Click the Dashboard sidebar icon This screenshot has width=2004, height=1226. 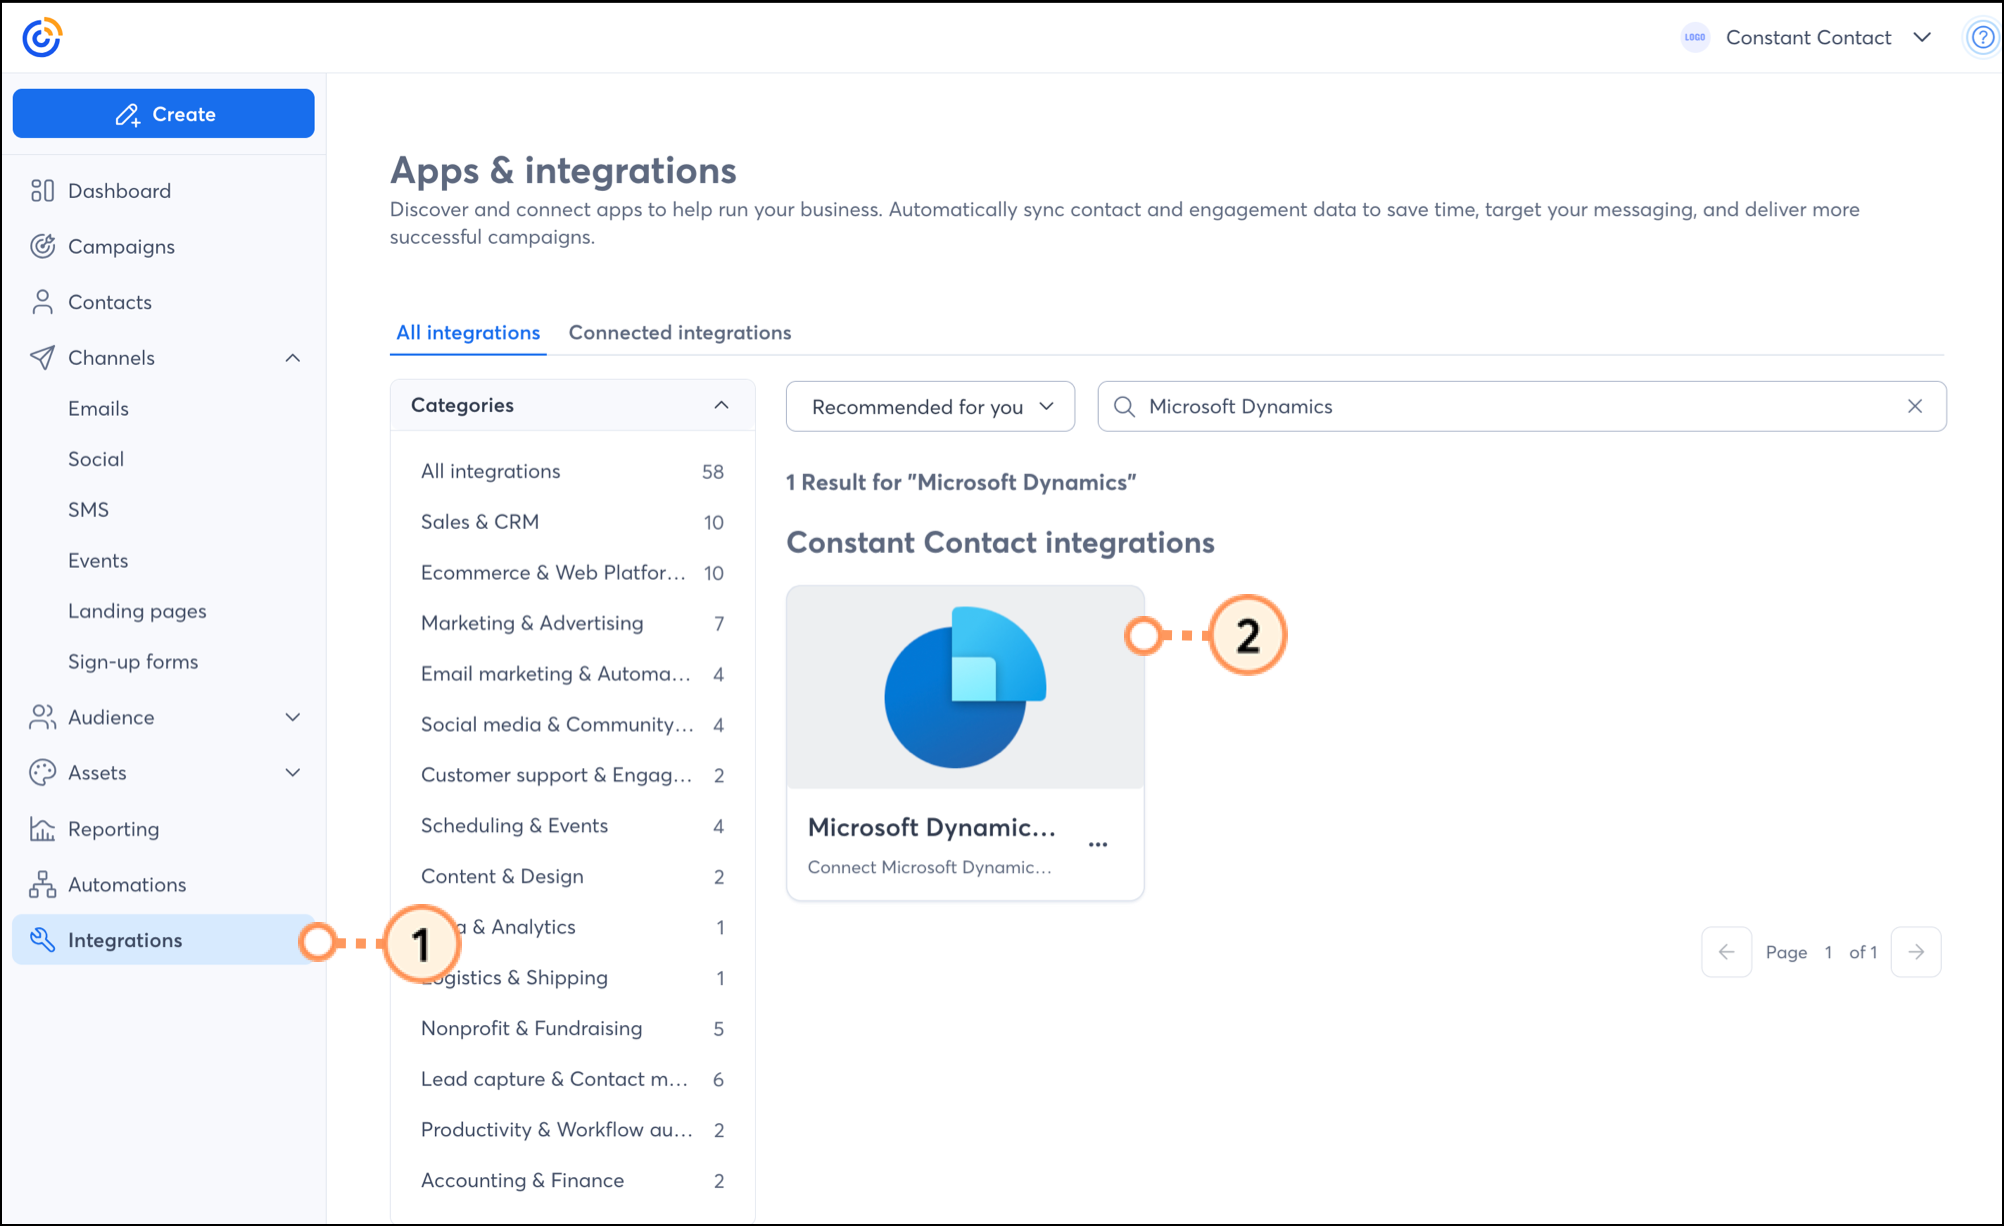point(42,190)
